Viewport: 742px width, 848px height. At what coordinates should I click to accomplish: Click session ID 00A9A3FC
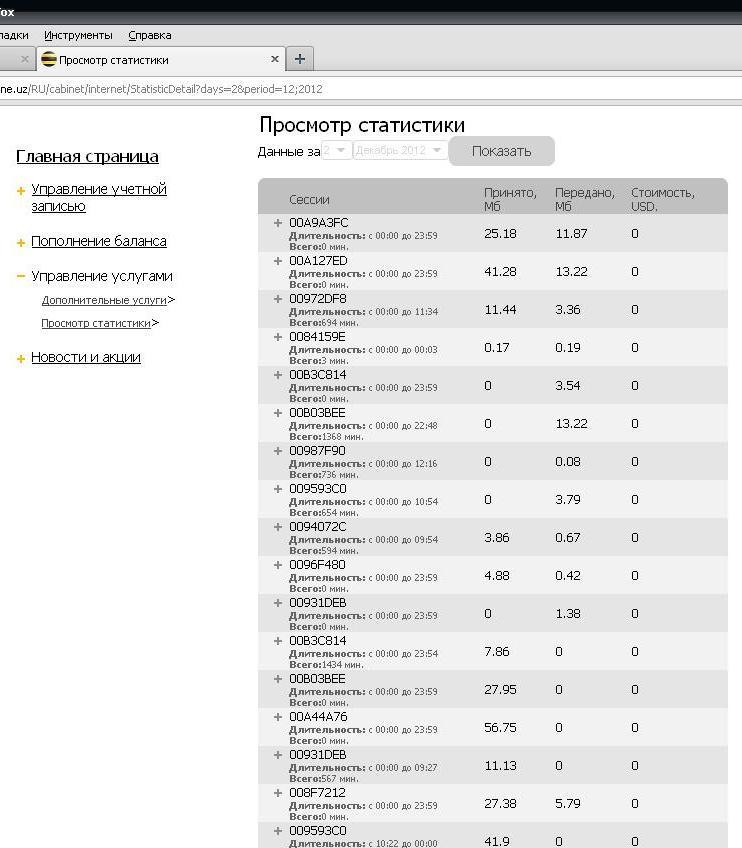[319, 223]
